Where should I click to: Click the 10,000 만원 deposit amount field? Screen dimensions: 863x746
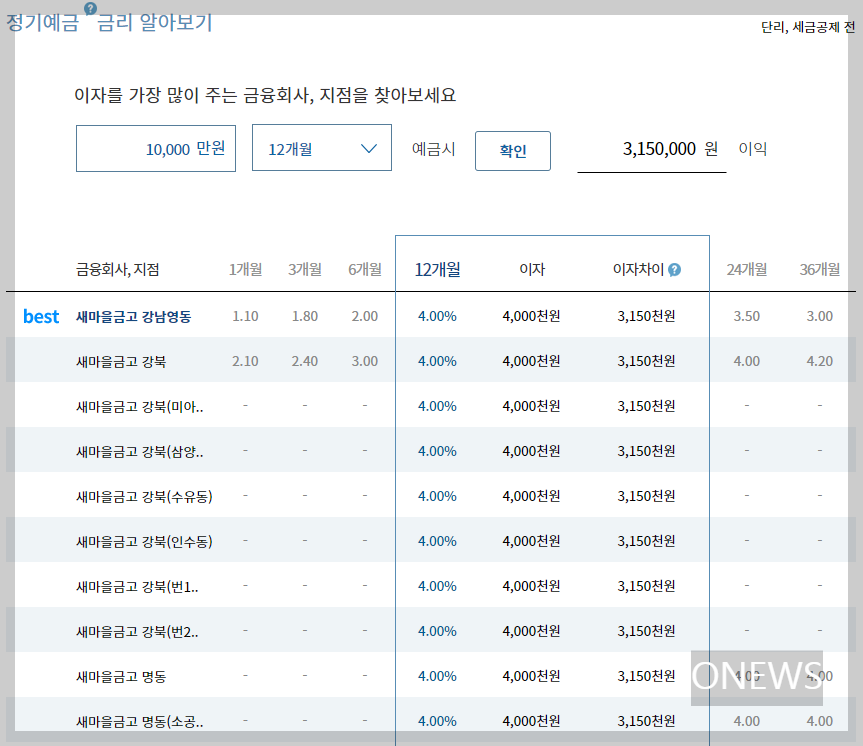pyautogui.click(x=156, y=149)
